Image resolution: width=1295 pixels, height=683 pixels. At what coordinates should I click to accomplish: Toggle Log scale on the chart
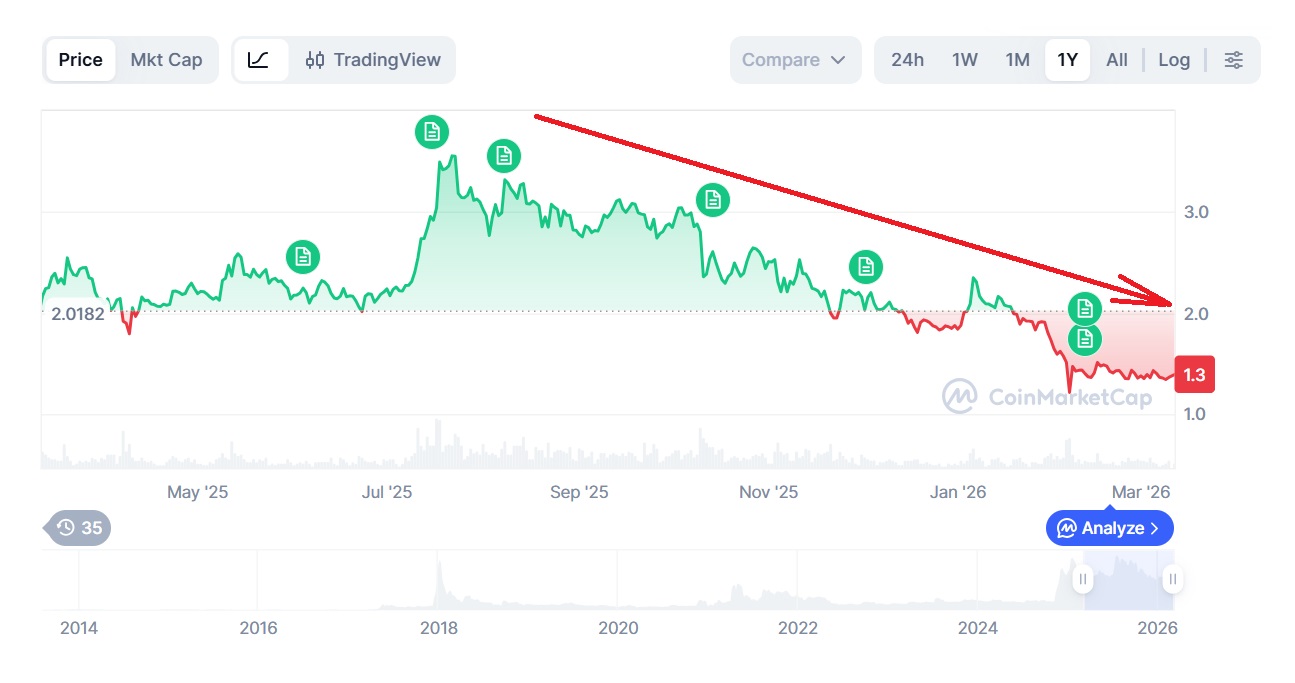point(1174,60)
